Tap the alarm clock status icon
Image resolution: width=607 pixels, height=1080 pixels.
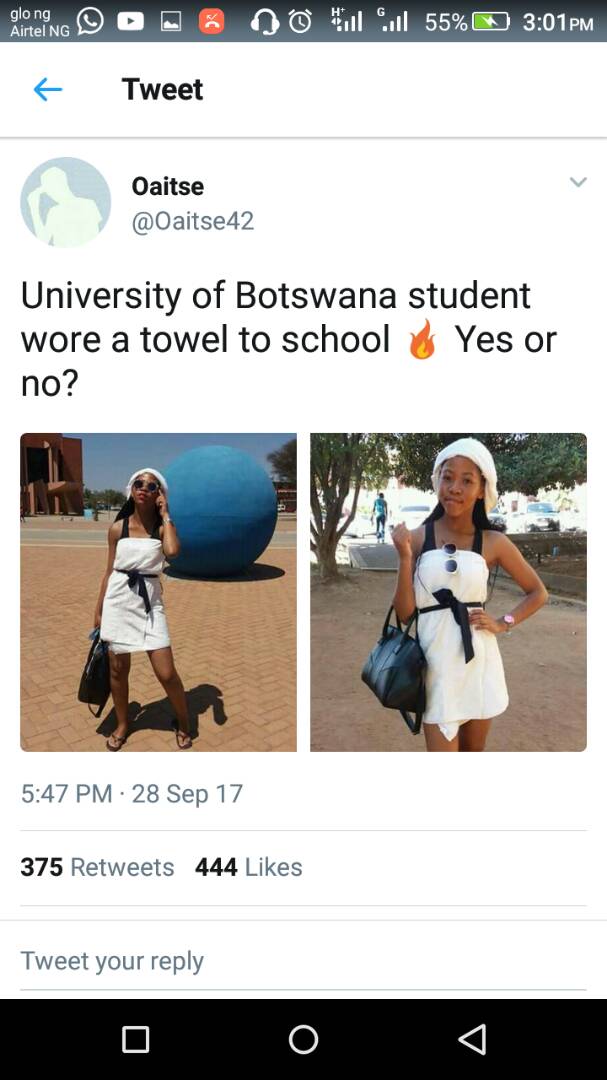[x=300, y=22]
